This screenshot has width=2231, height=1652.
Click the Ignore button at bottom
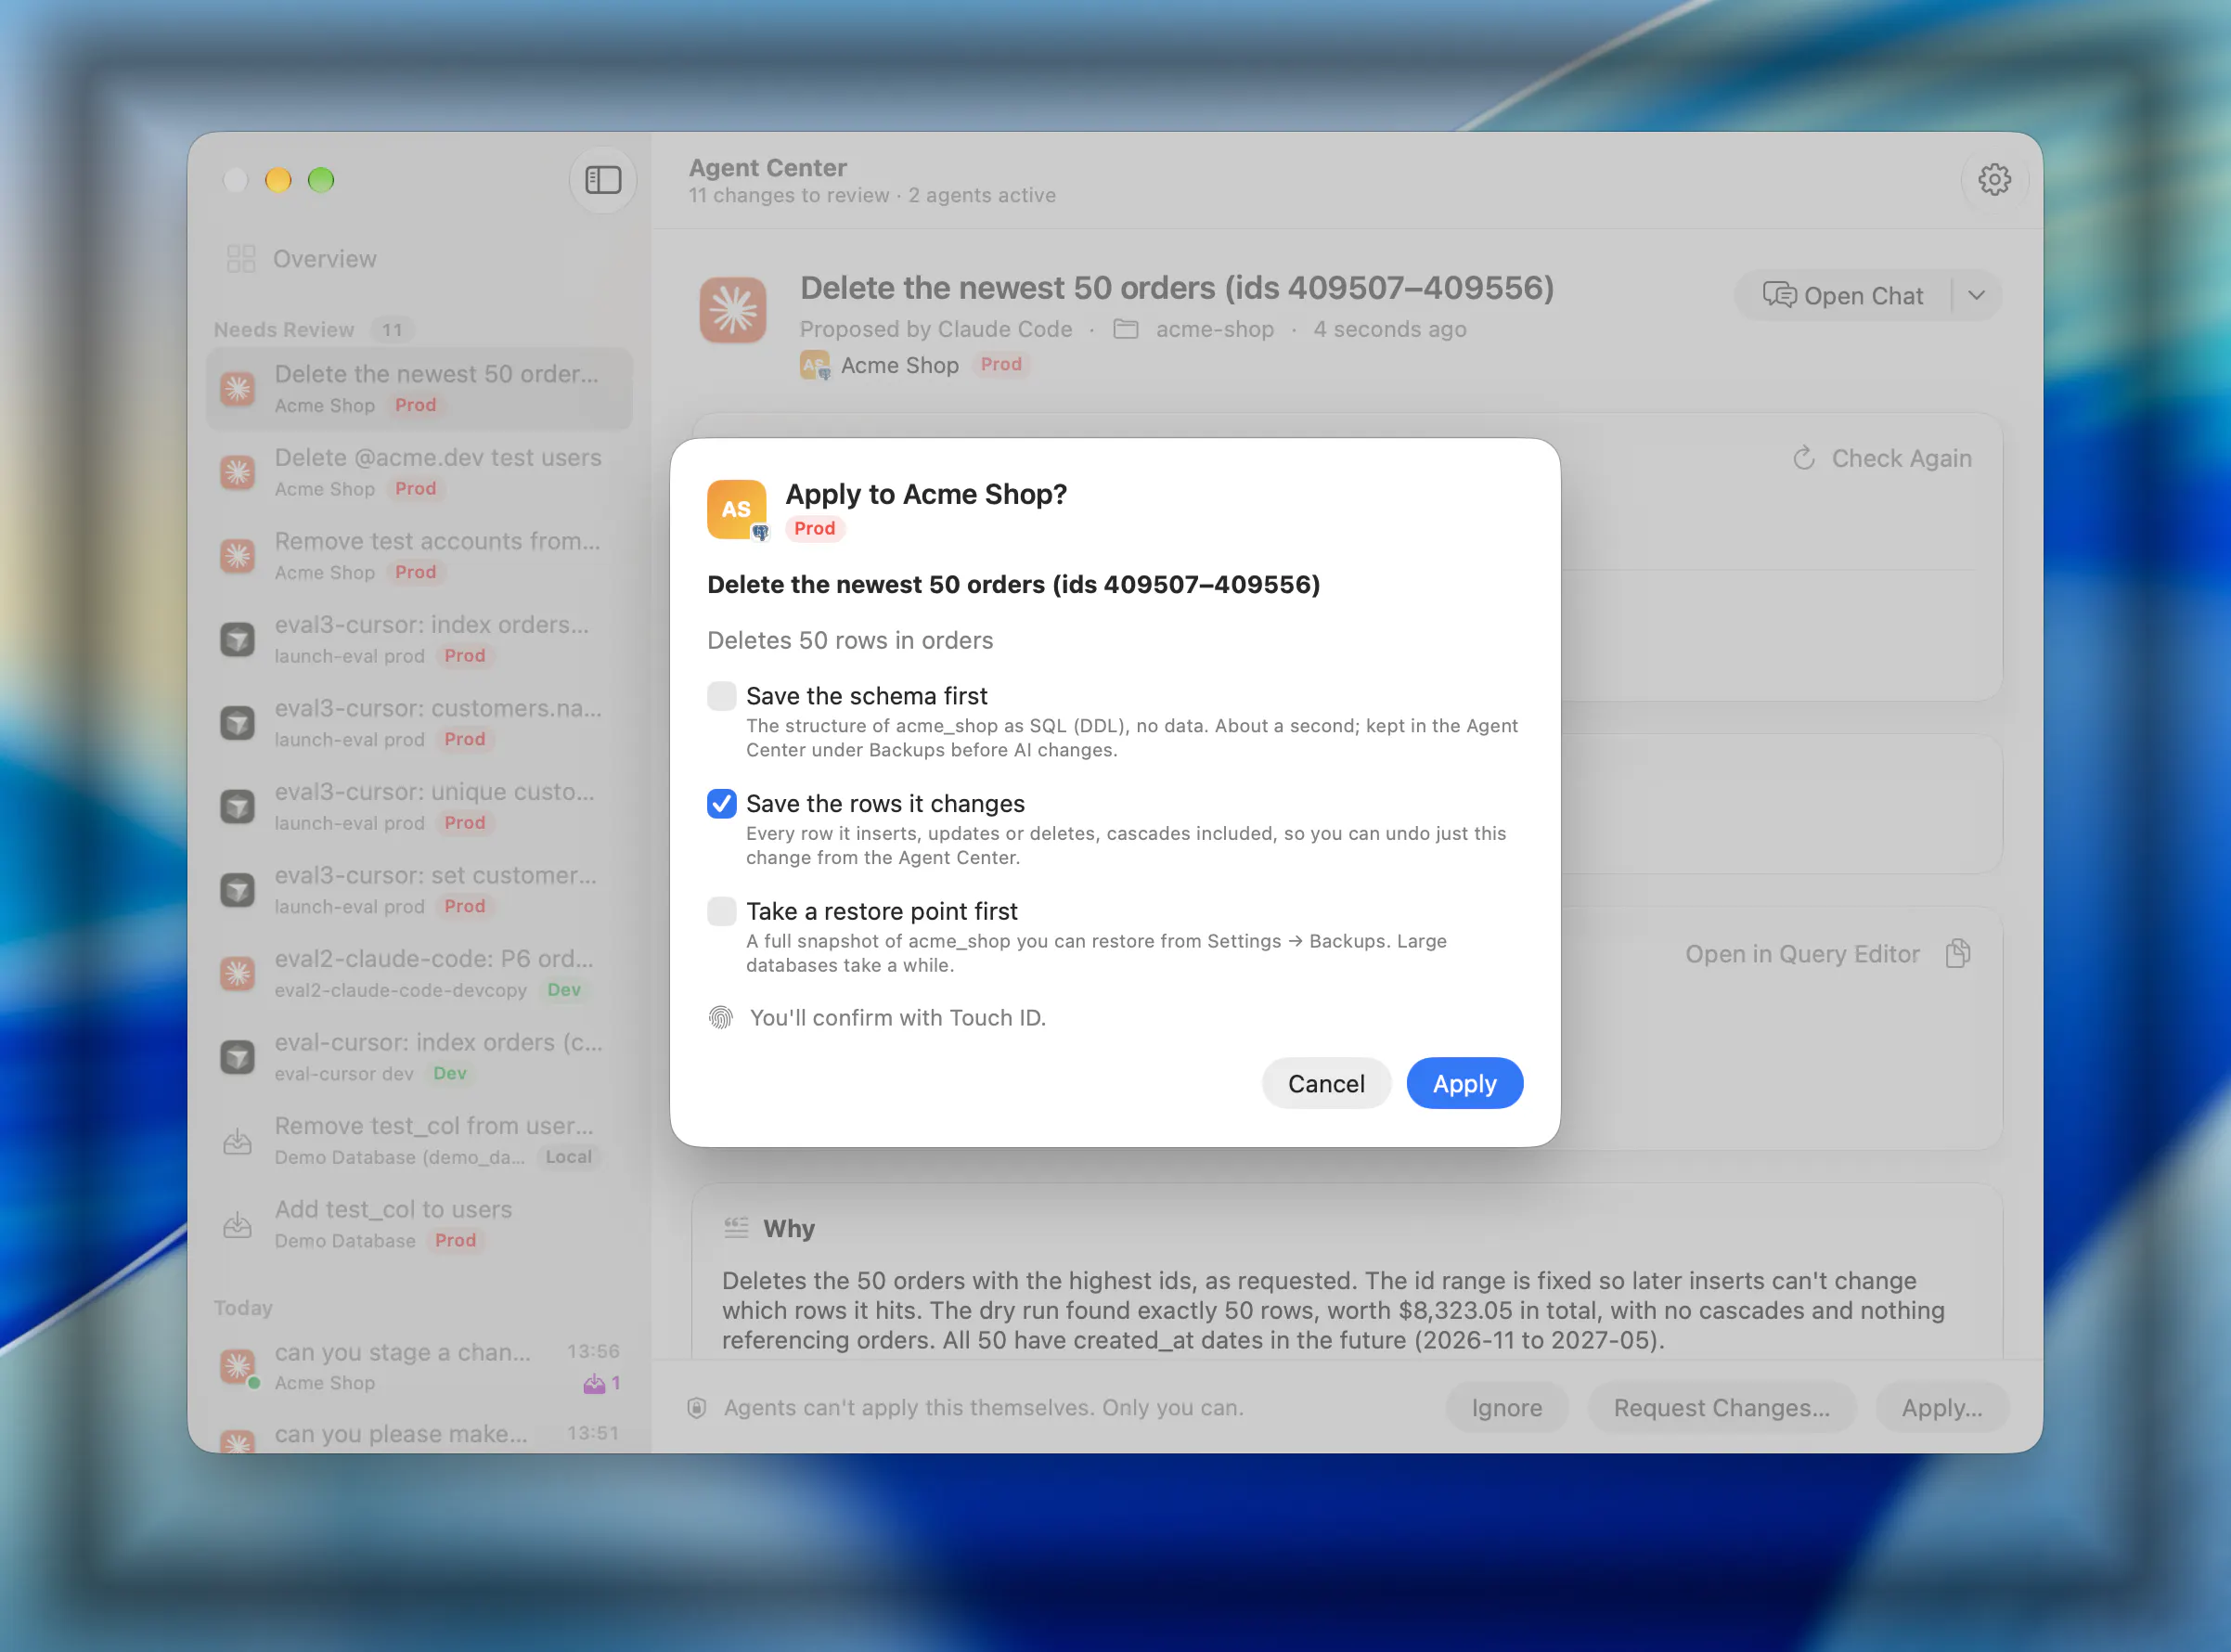pos(1506,1408)
